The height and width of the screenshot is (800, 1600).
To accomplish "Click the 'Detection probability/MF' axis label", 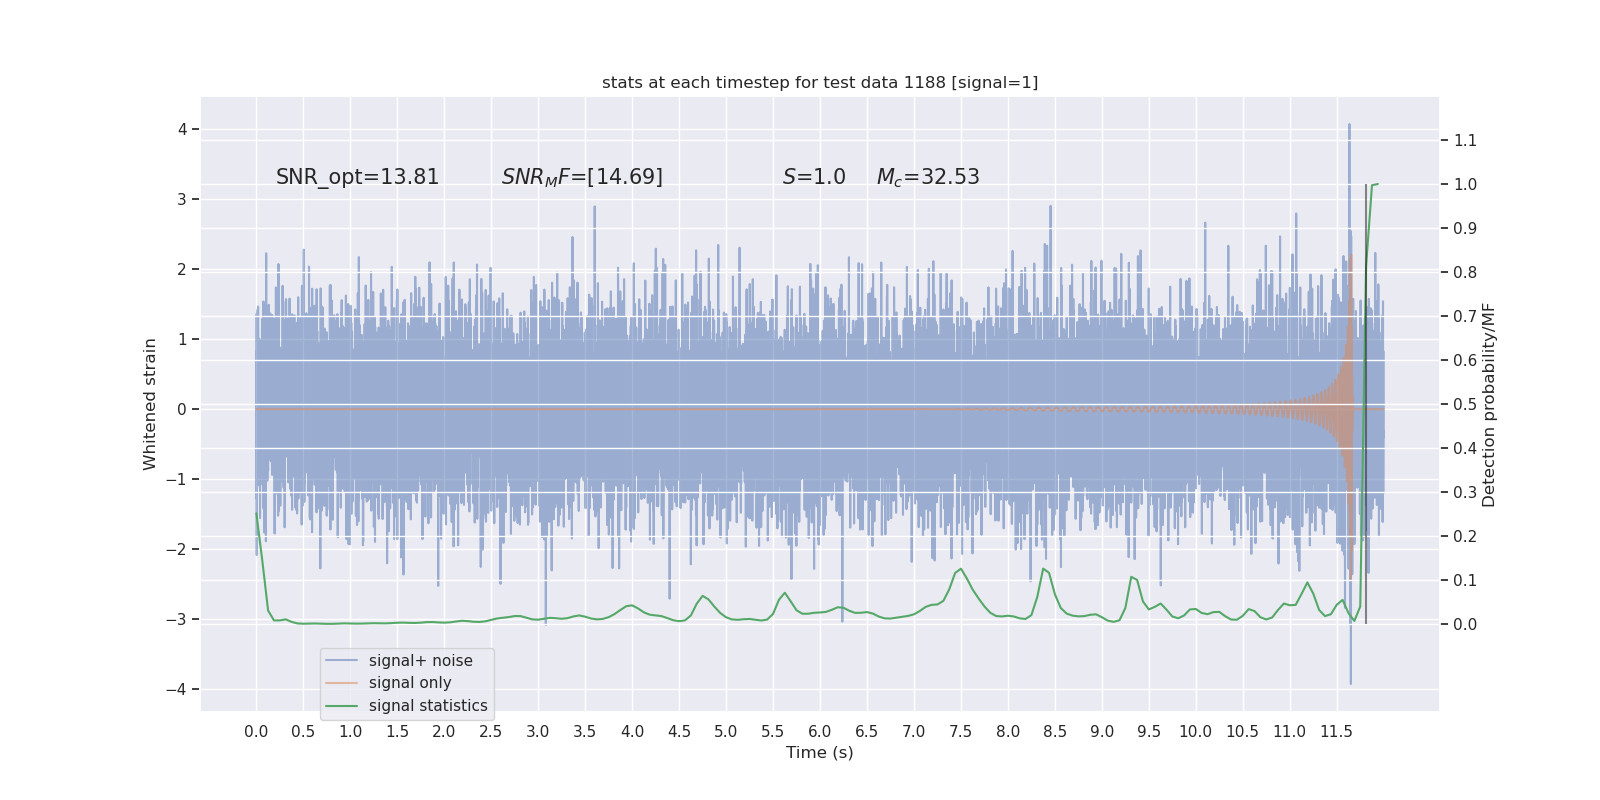I will click(1489, 404).
